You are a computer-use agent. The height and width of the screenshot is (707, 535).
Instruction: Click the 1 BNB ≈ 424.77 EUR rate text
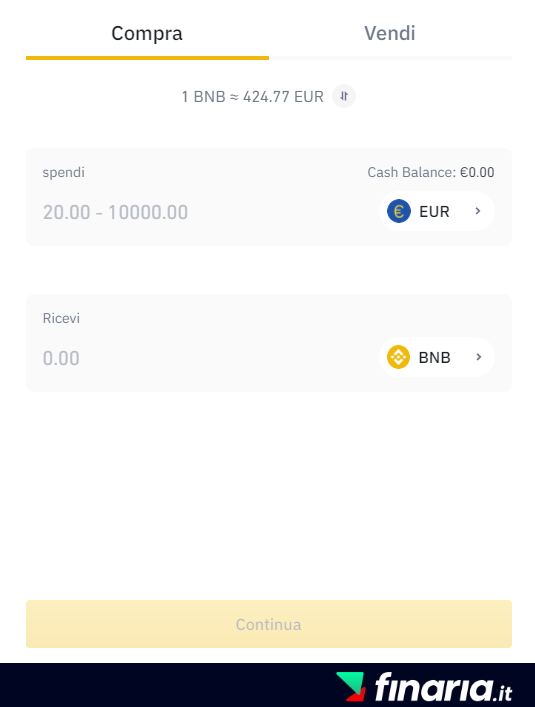tap(252, 96)
